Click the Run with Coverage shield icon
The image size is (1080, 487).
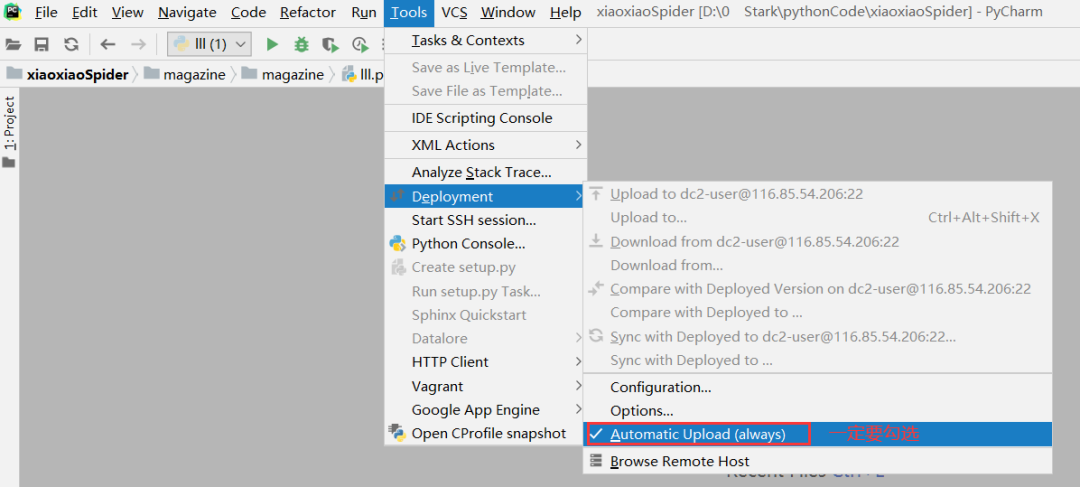(331, 45)
